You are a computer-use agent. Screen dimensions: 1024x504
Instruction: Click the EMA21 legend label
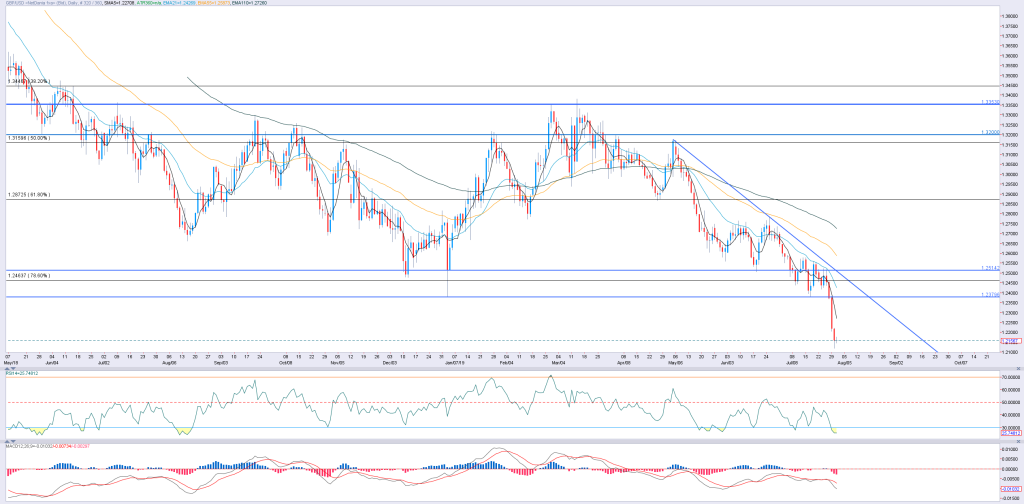[x=182, y=3]
